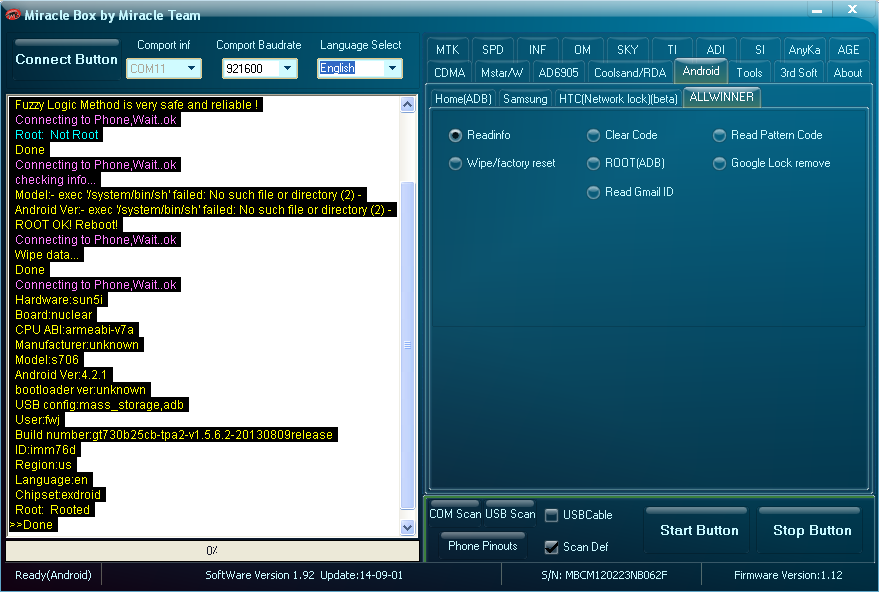This screenshot has width=879, height=592.
Task: Click the Connect Button
Action: tap(66, 59)
